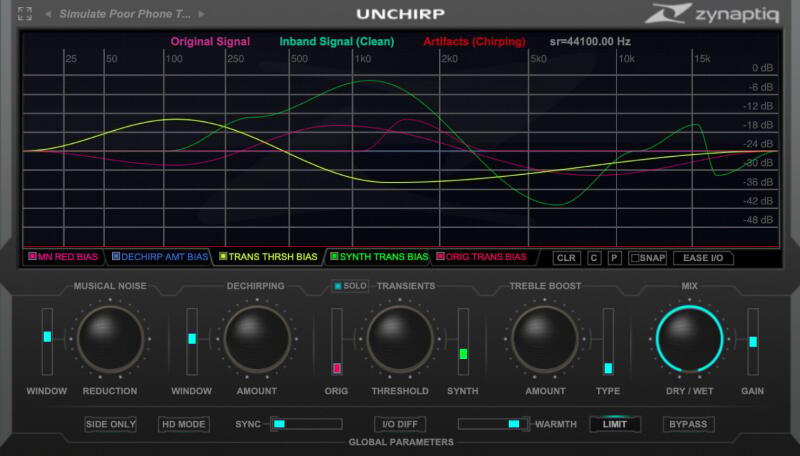Click the Transients Threshold knob
This screenshot has height=456, width=800.
(400, 339)
